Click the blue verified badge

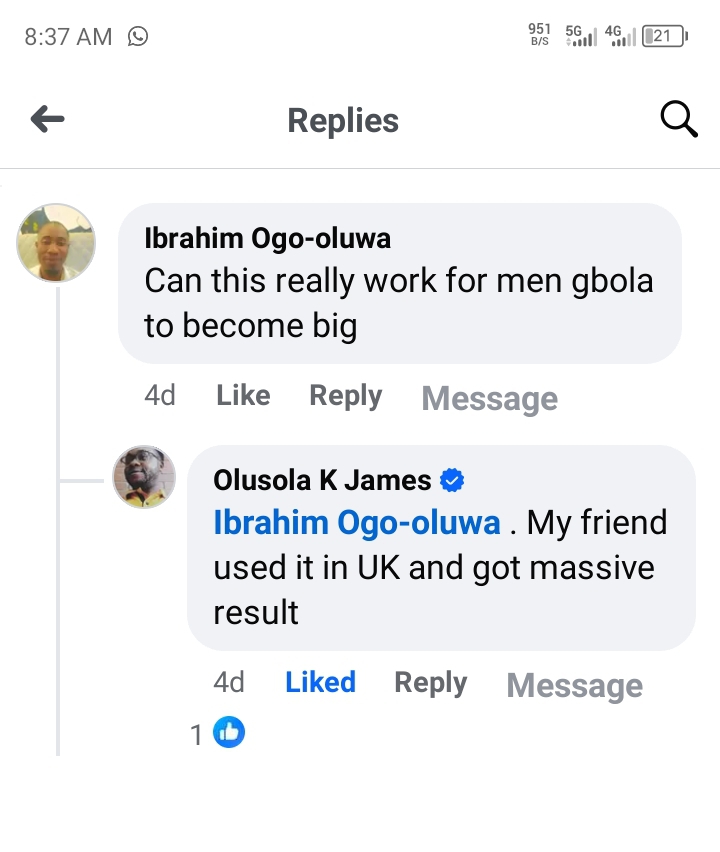click(452, 481)
